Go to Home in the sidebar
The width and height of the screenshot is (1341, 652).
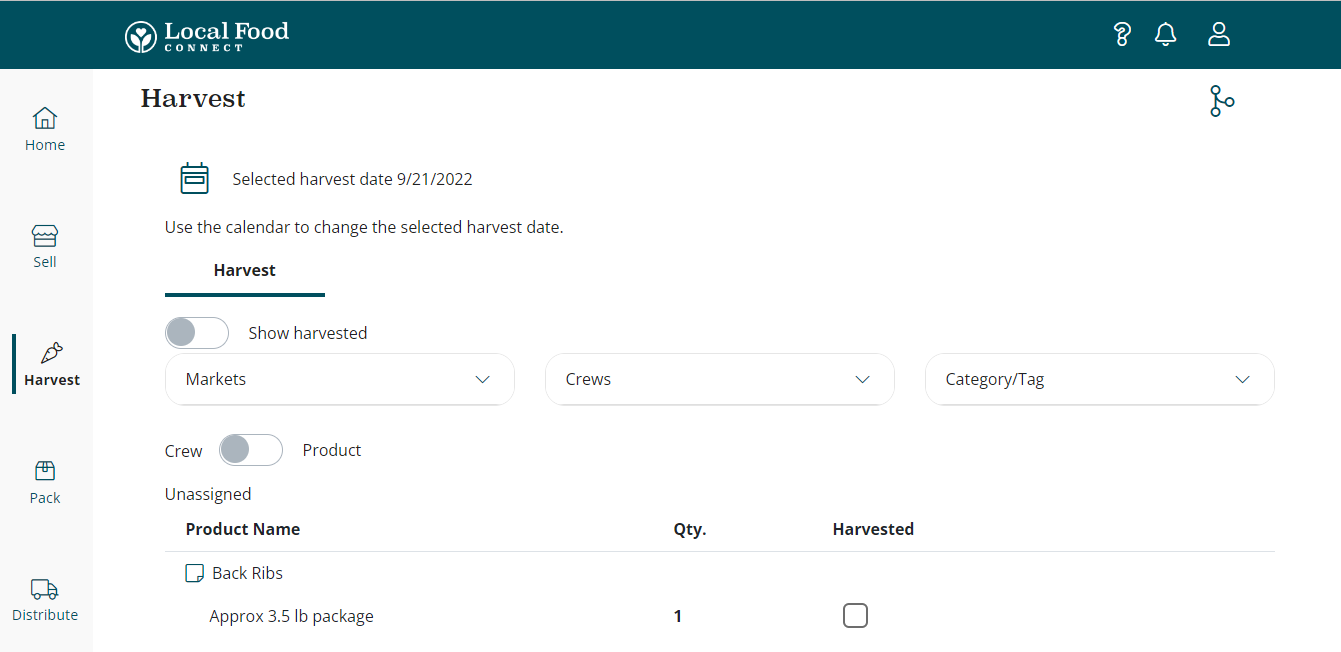45,130
